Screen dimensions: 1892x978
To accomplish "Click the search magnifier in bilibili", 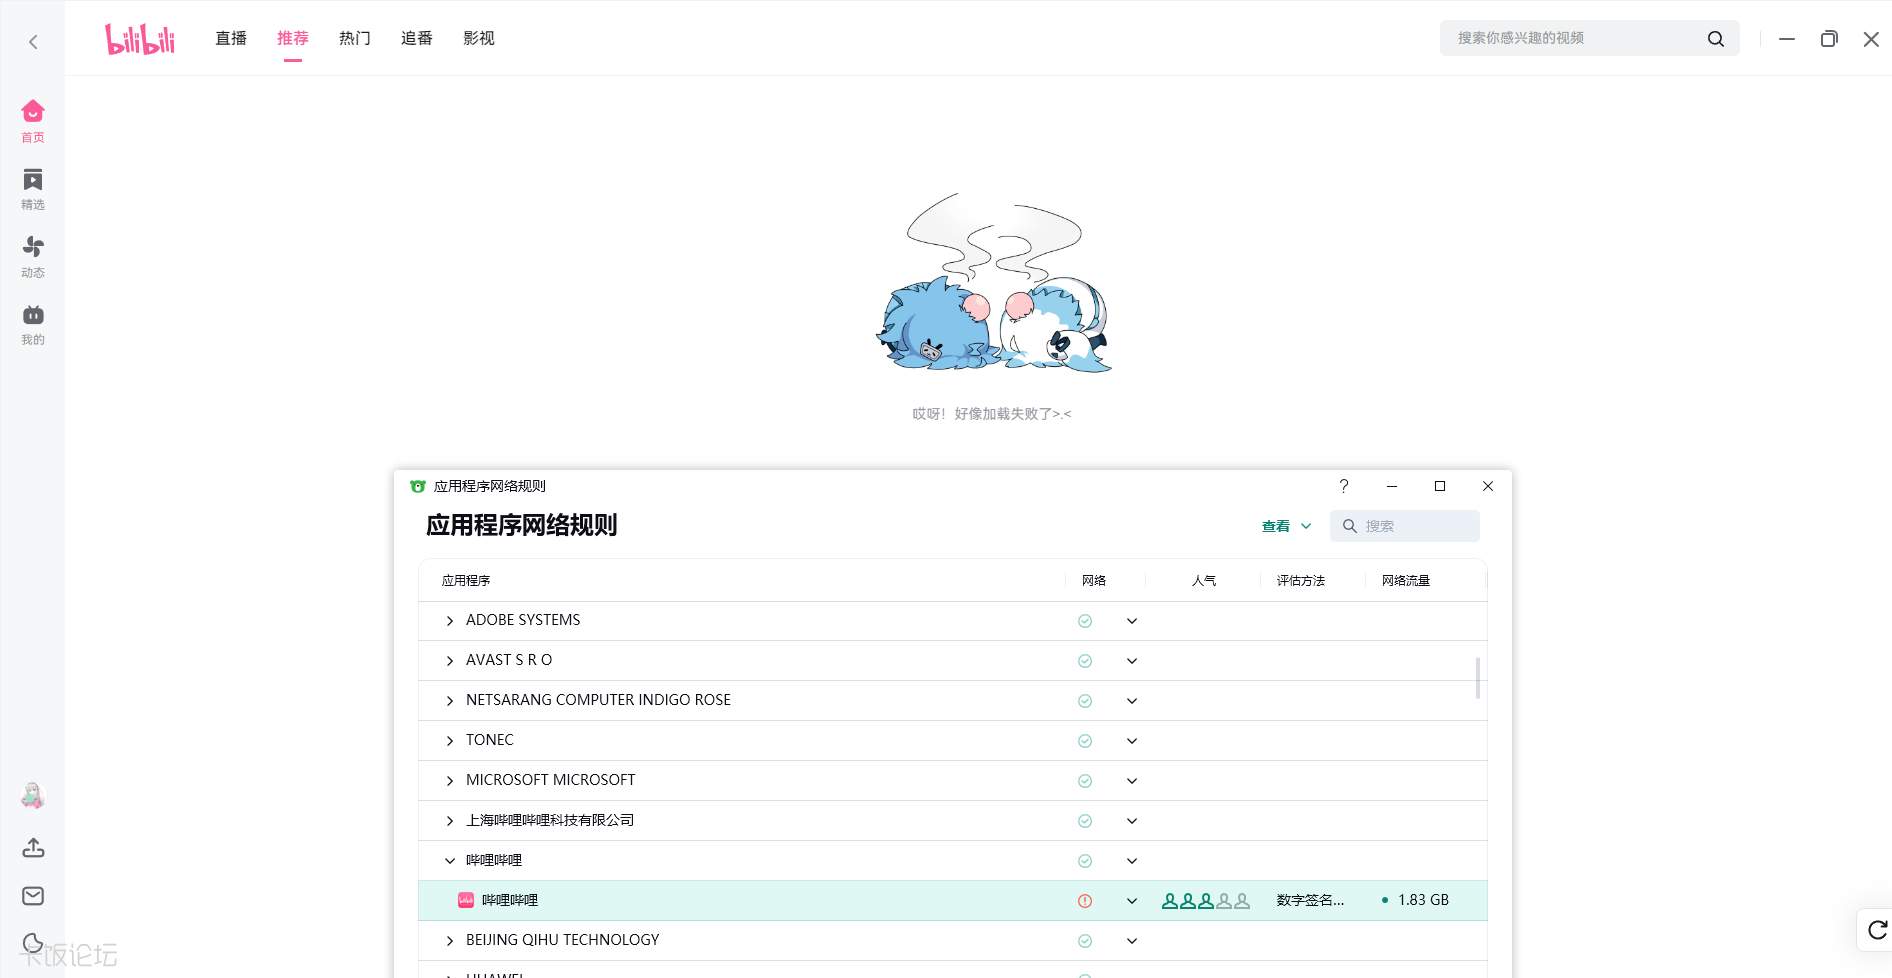I will click(1715, 38).
